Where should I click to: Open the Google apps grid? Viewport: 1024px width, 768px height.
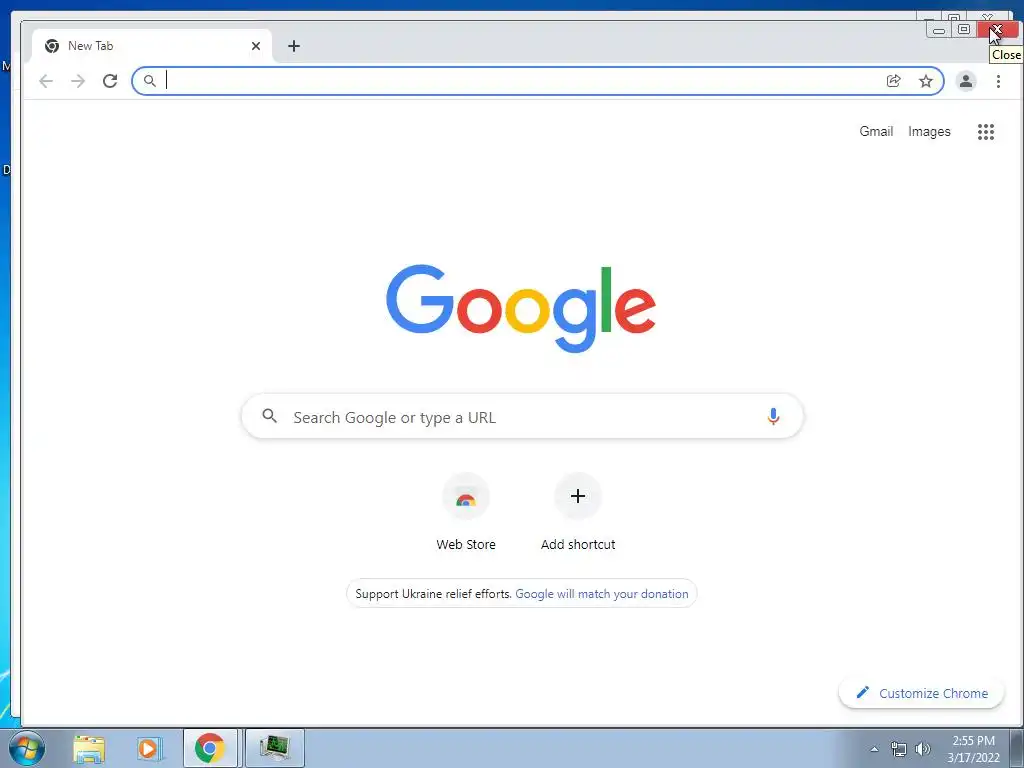coord(985,132)
